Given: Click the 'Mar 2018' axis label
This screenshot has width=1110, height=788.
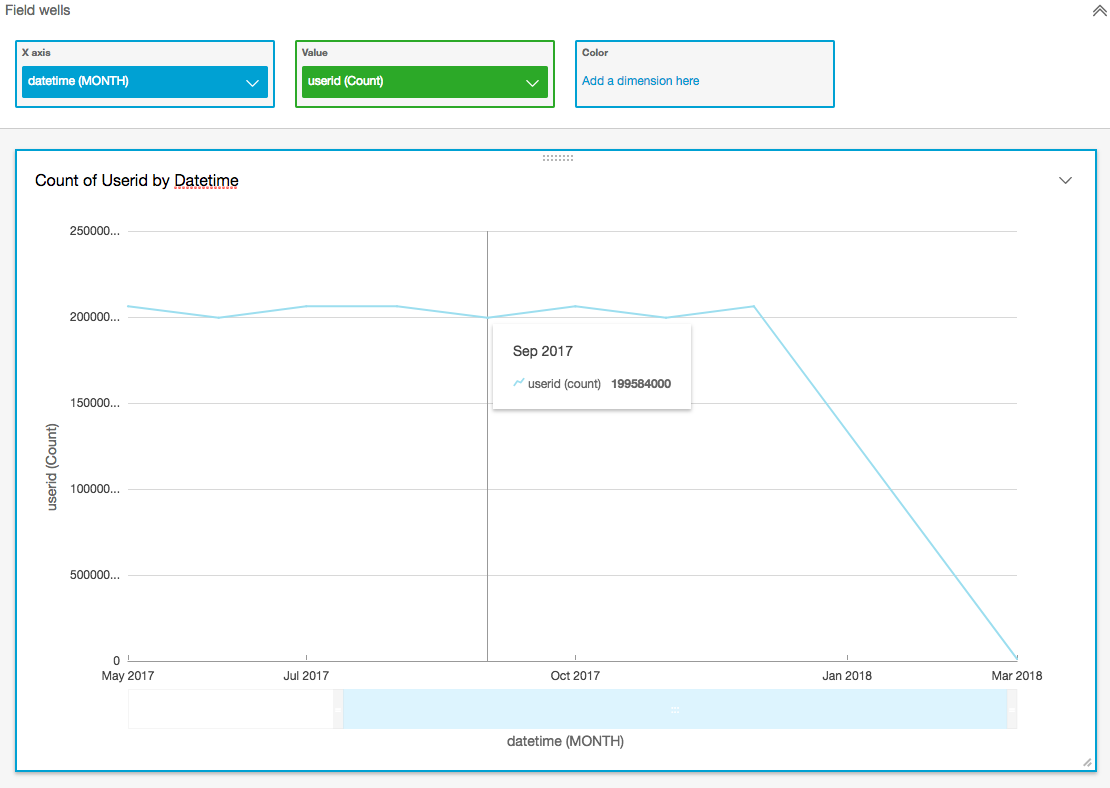Looking at the screenshot, I should click(1017, 675).
